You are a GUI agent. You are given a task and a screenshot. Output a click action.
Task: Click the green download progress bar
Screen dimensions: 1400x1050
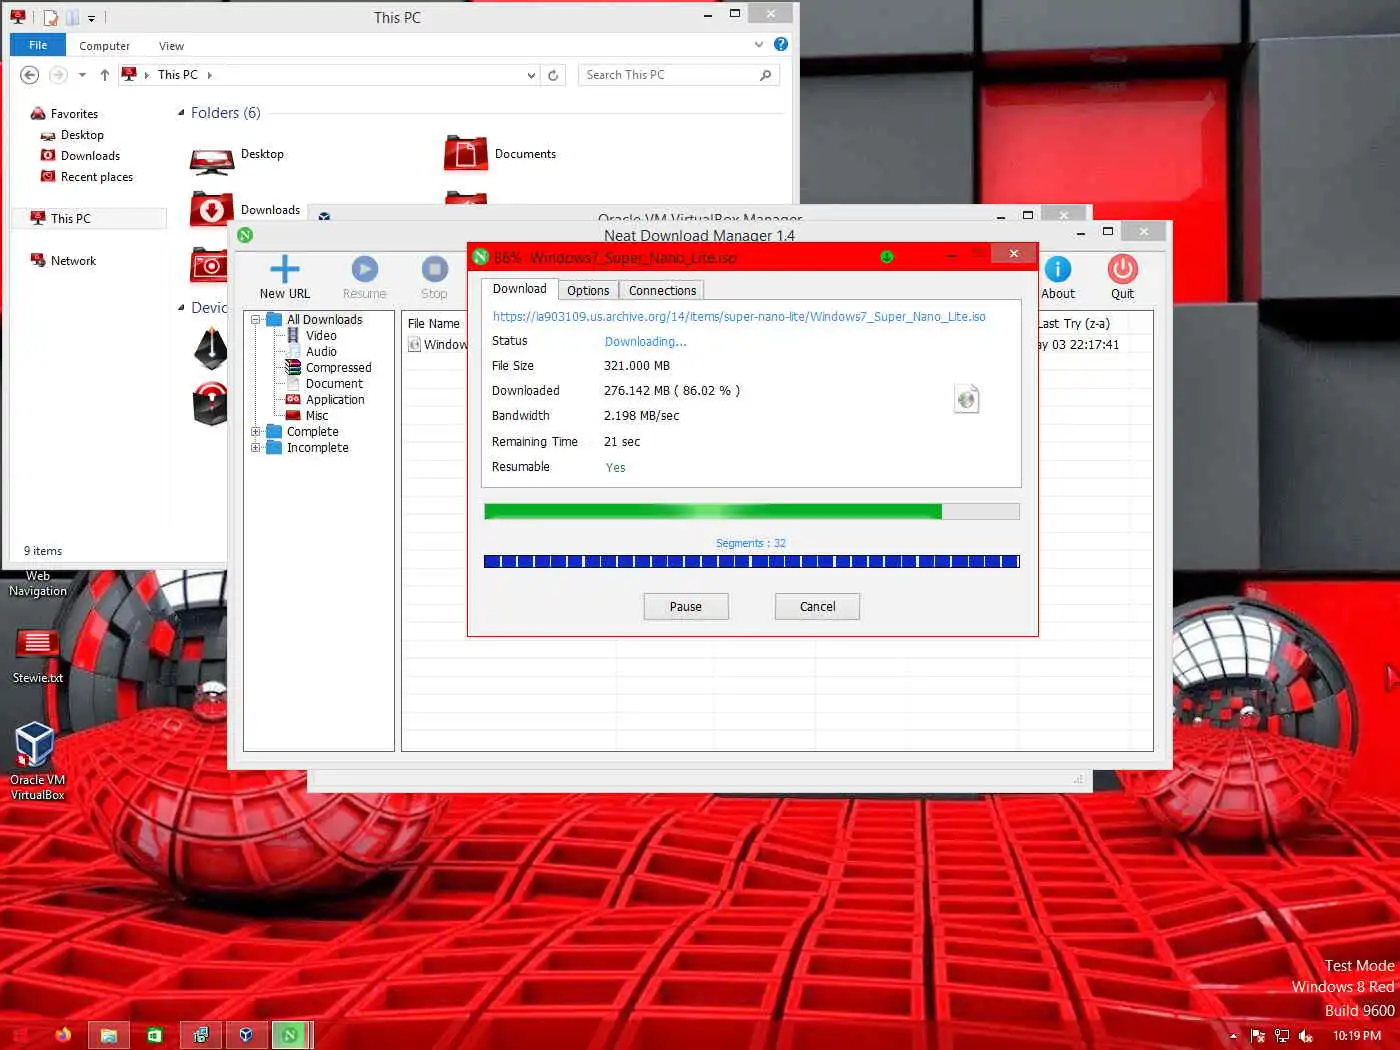coord(751,512)
